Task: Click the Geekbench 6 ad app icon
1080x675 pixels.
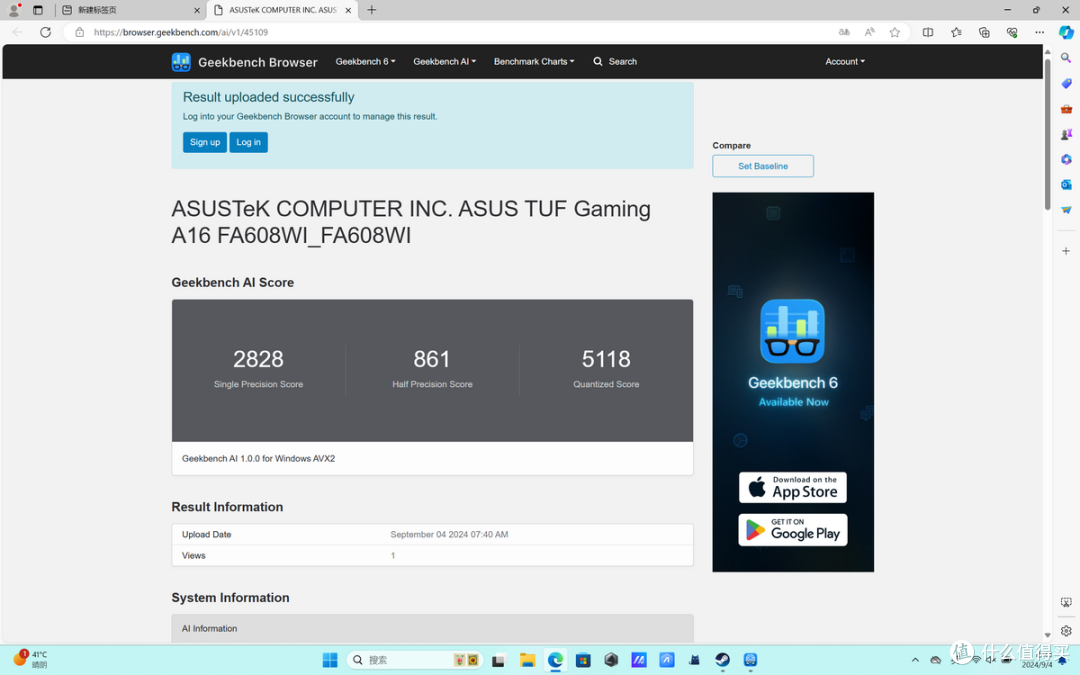Action: [792, 331]
